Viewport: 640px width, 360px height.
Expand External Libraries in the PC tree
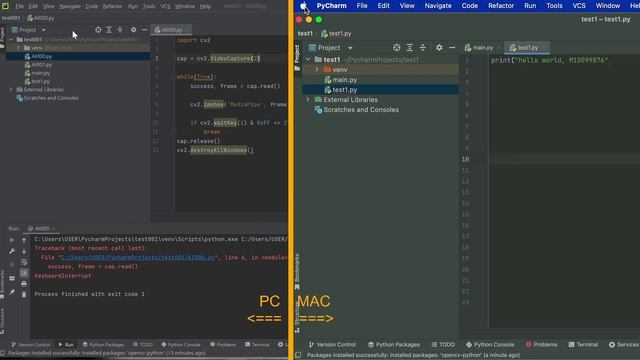11,89
